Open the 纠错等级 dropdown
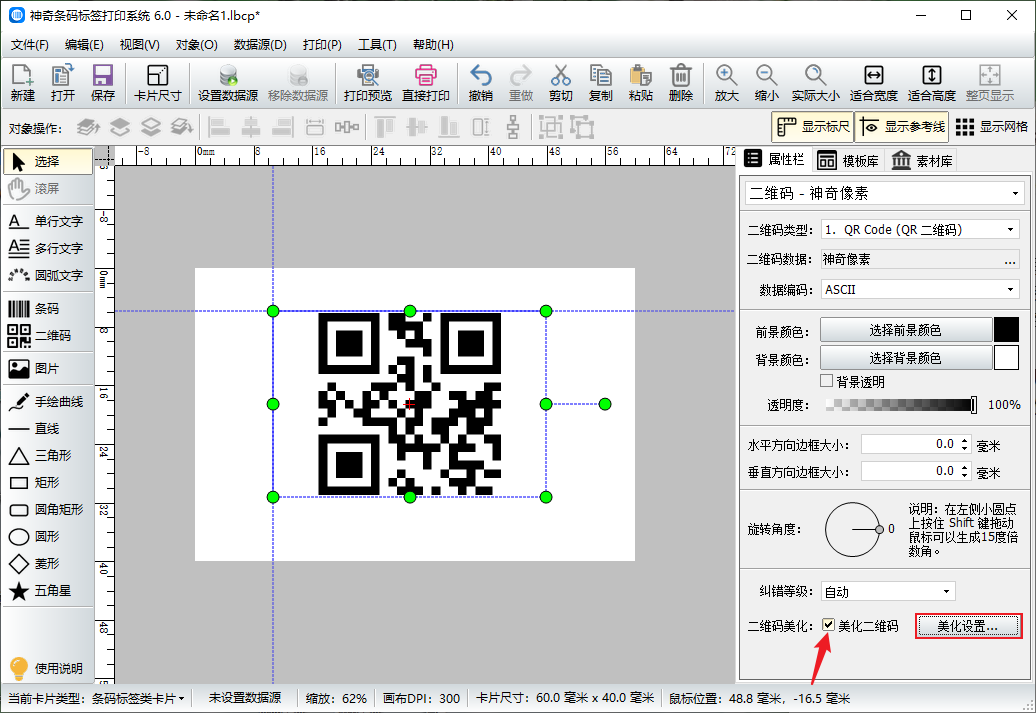The image size is (1036, 713). tap(887, 592)
